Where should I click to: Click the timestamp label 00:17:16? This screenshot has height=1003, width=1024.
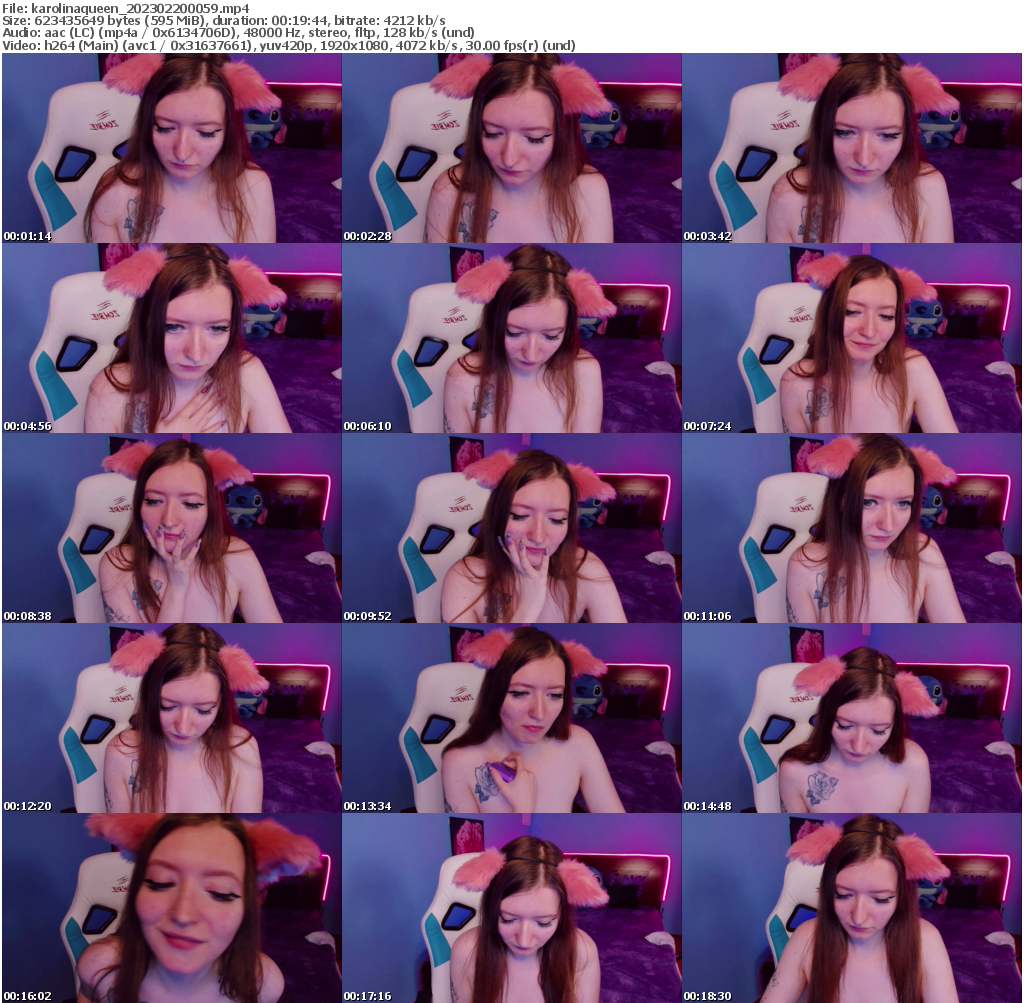pyautogui.click(x=366, y=995)
